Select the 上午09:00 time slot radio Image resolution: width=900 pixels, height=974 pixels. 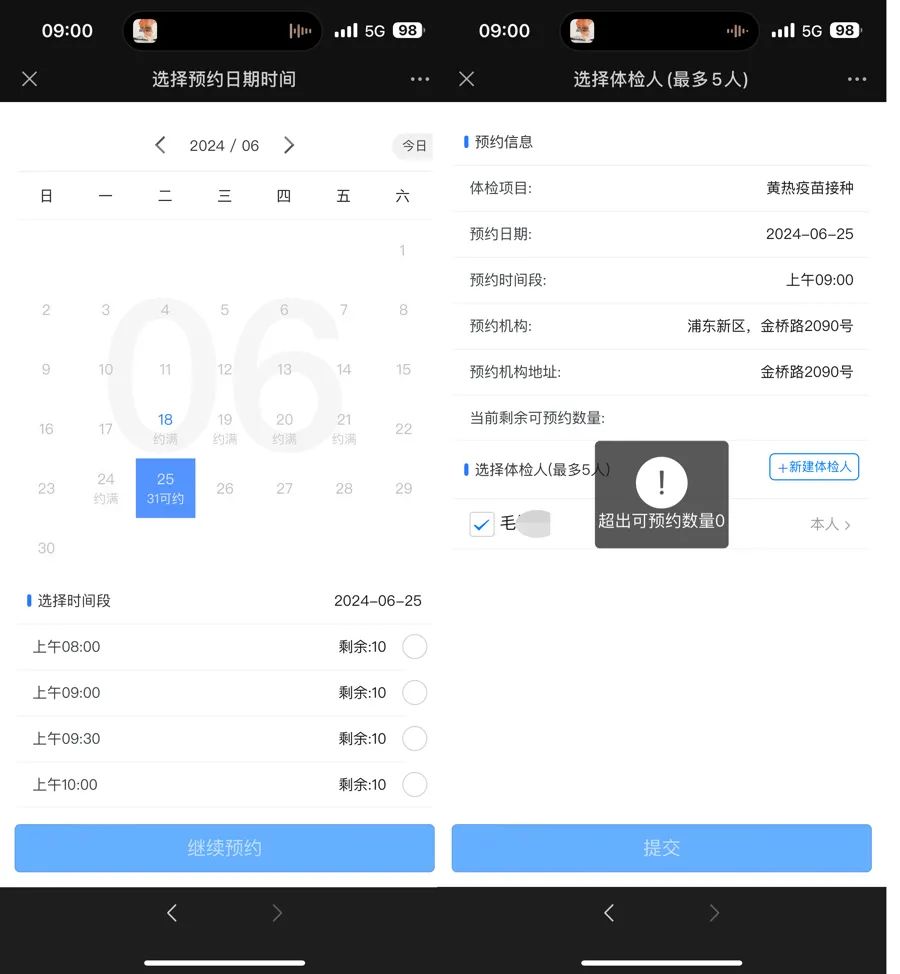[x=414, y=693]
